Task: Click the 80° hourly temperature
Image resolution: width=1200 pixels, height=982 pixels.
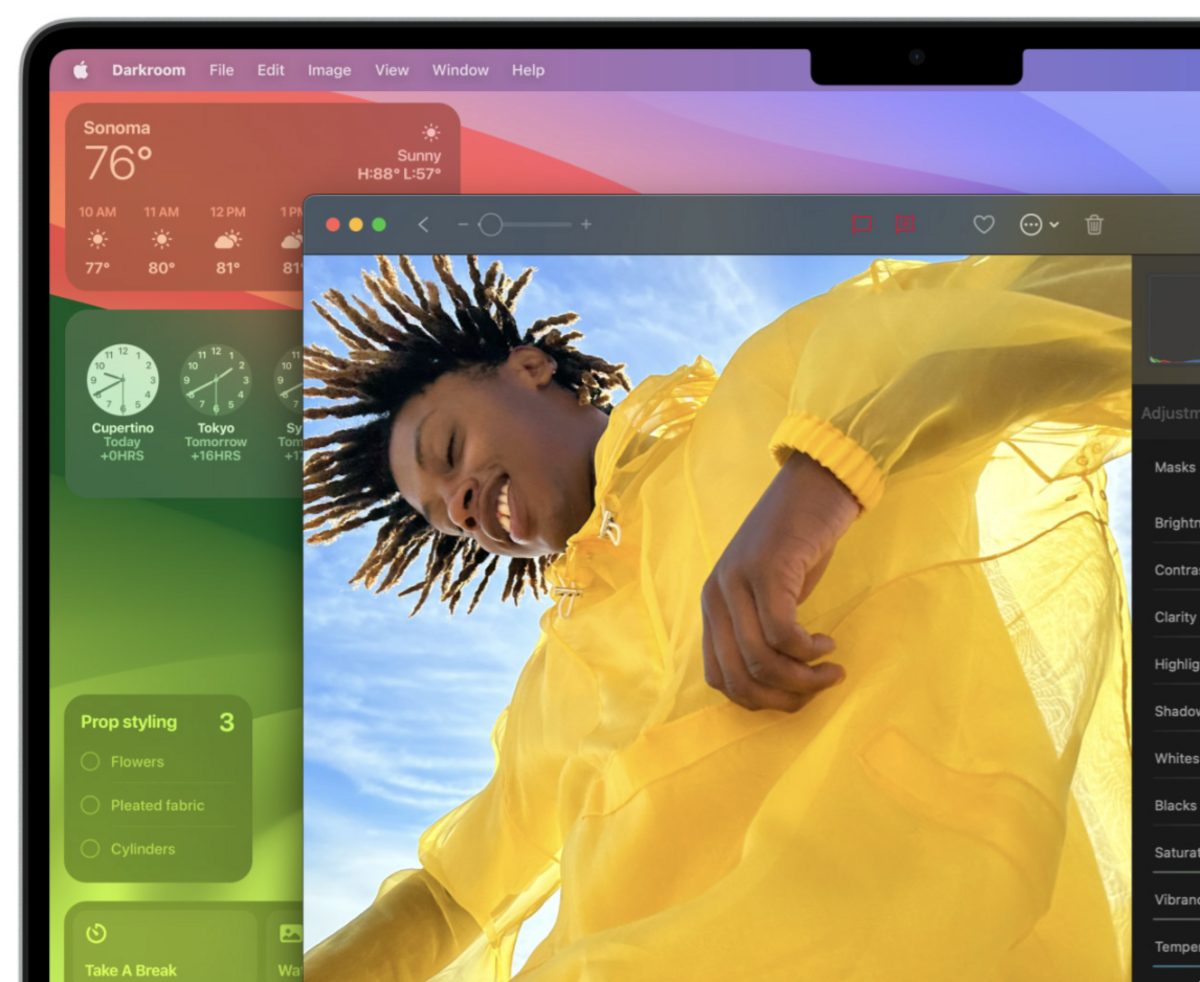Action: (162, 268)
